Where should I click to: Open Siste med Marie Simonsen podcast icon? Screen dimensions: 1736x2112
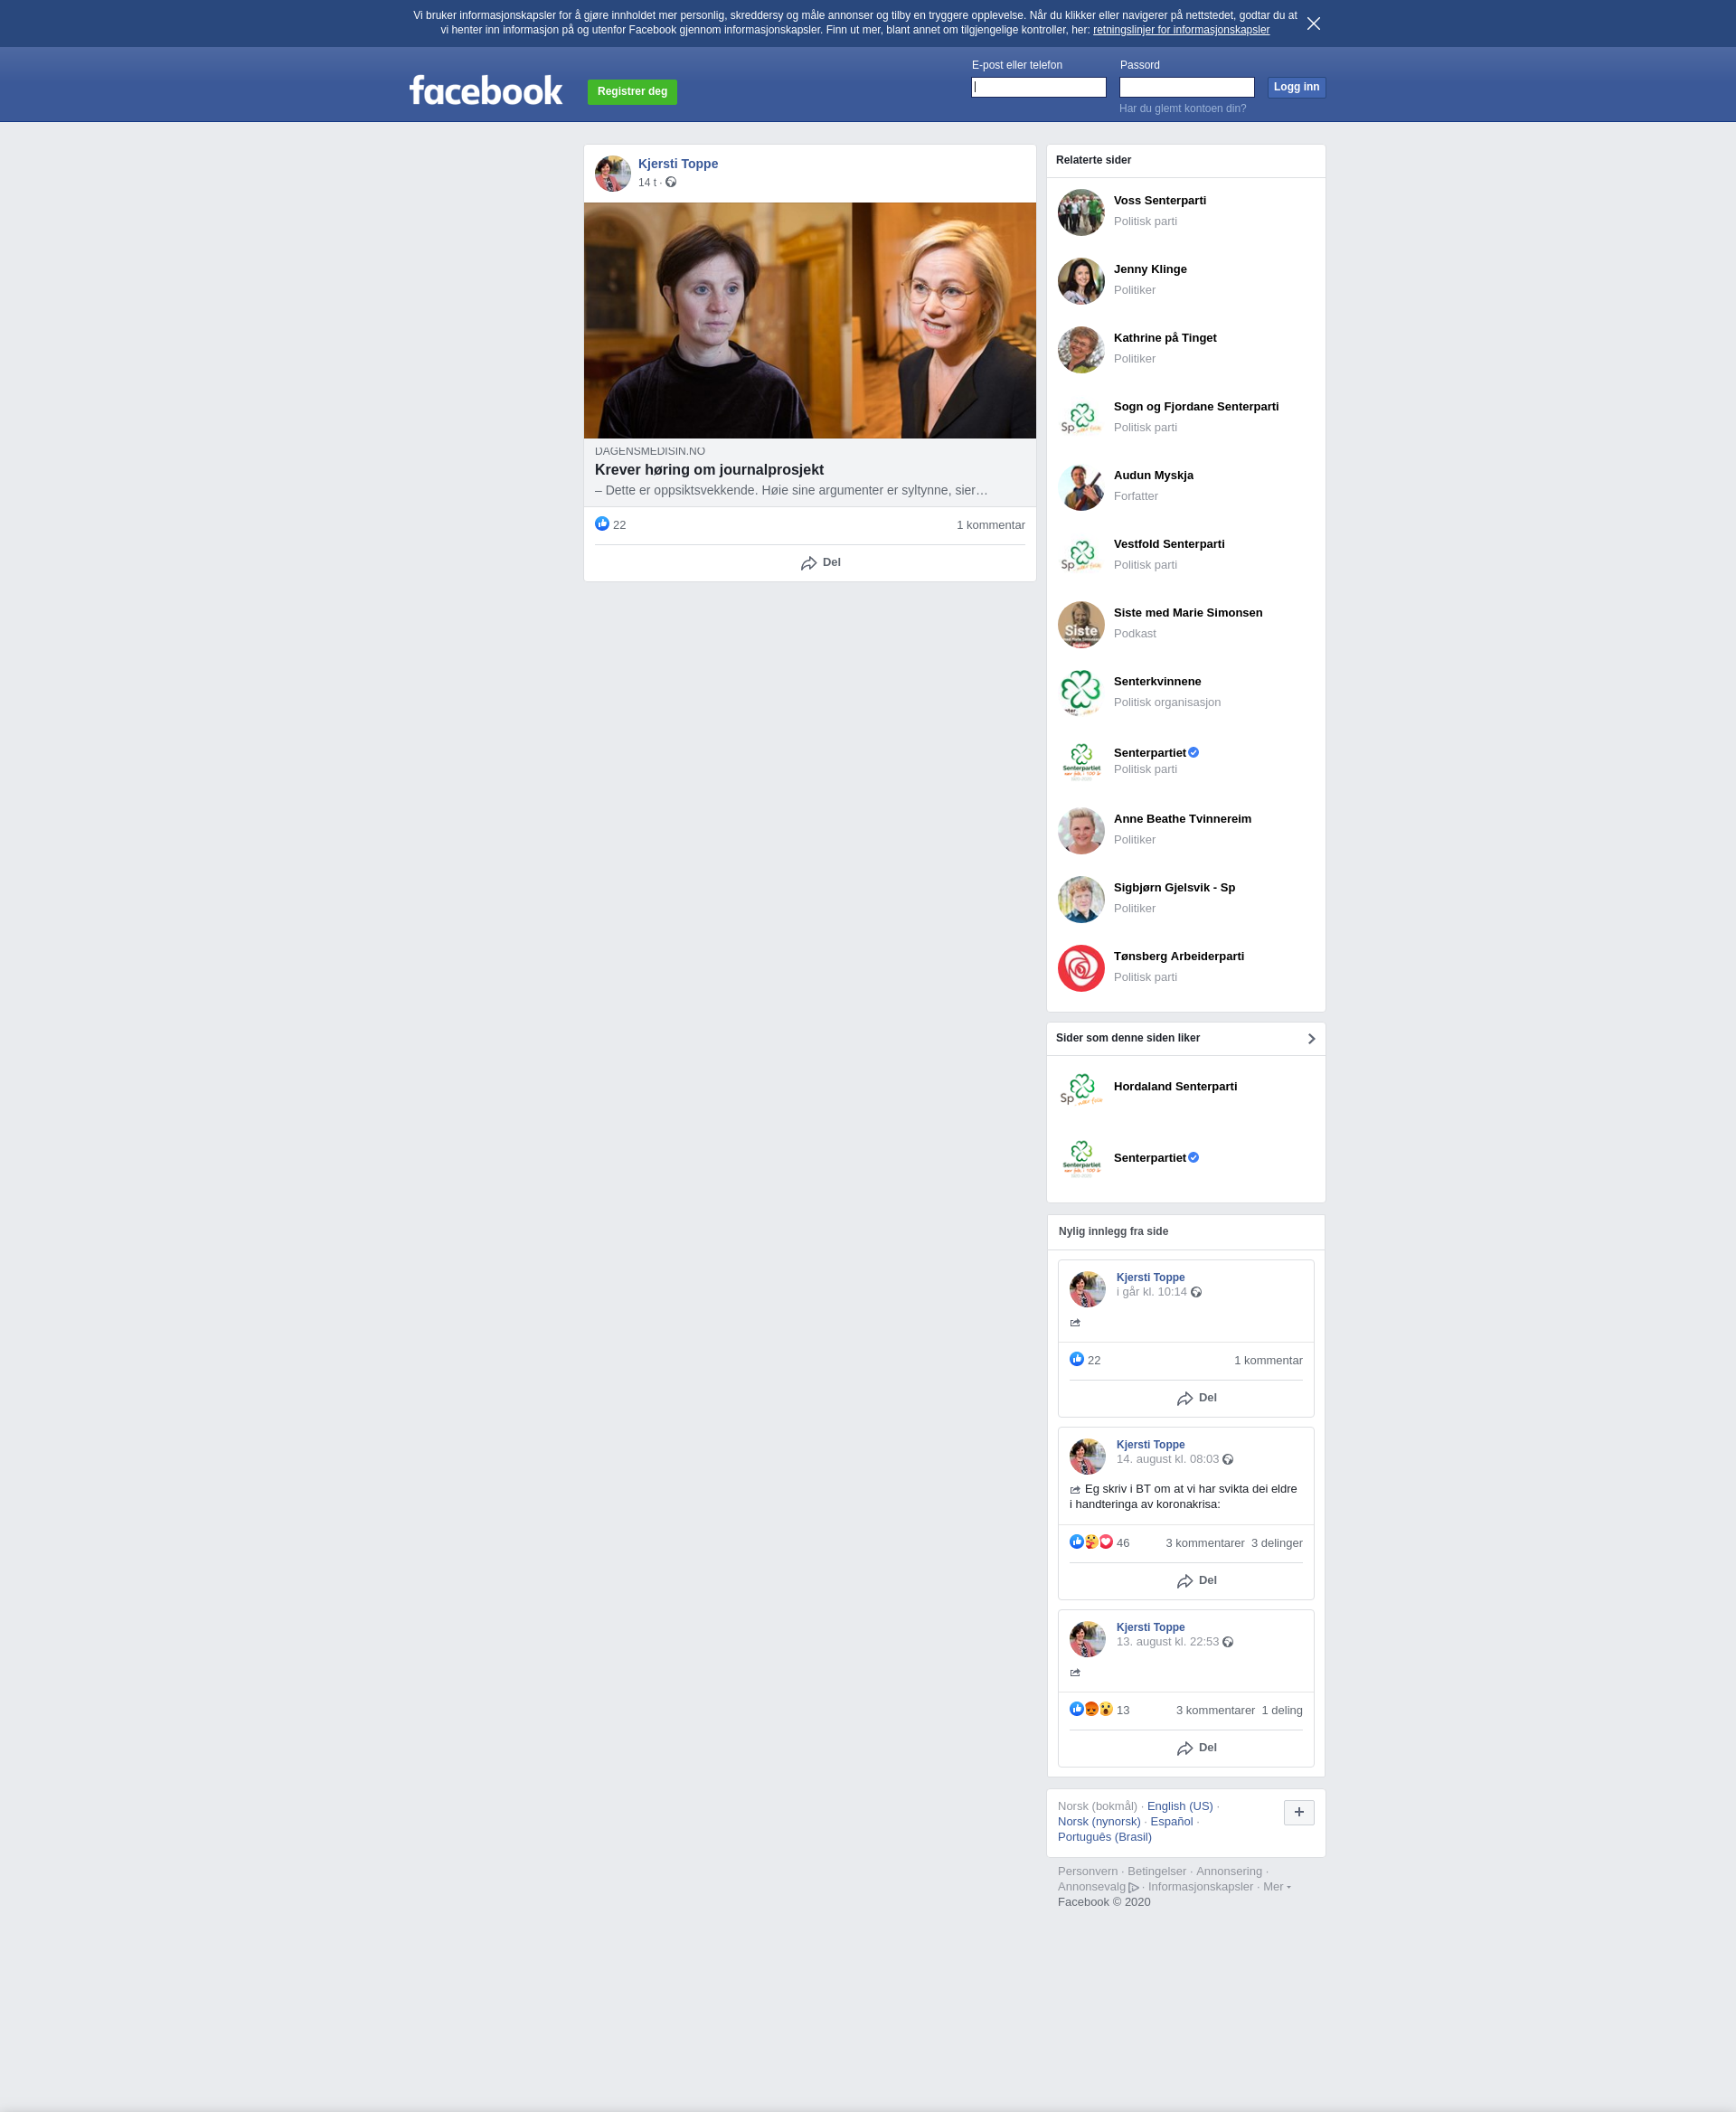click(1081, 624)
